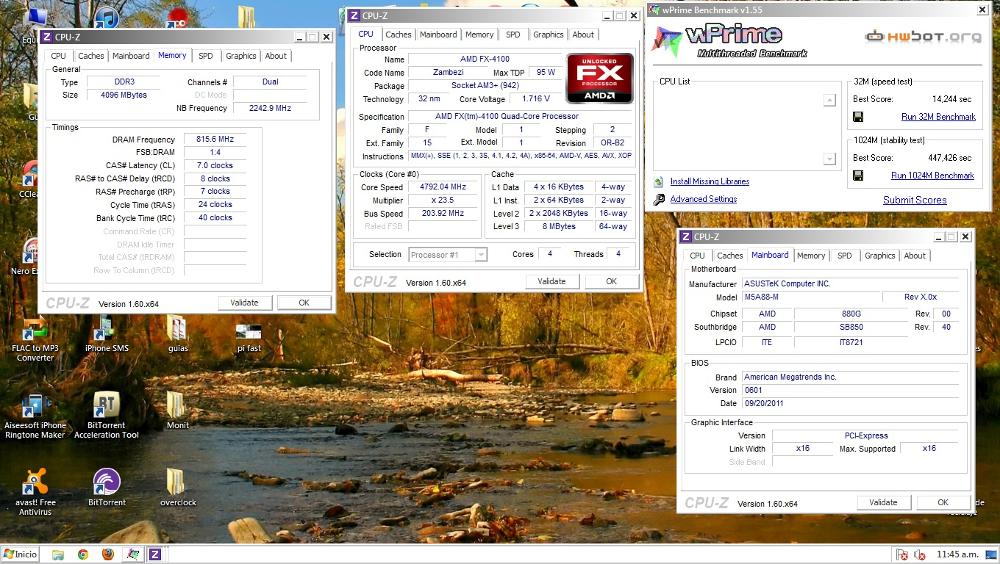Run the 1024M Benchmark link
This screenshot has height=564, width=1000.
pos(932,175)
